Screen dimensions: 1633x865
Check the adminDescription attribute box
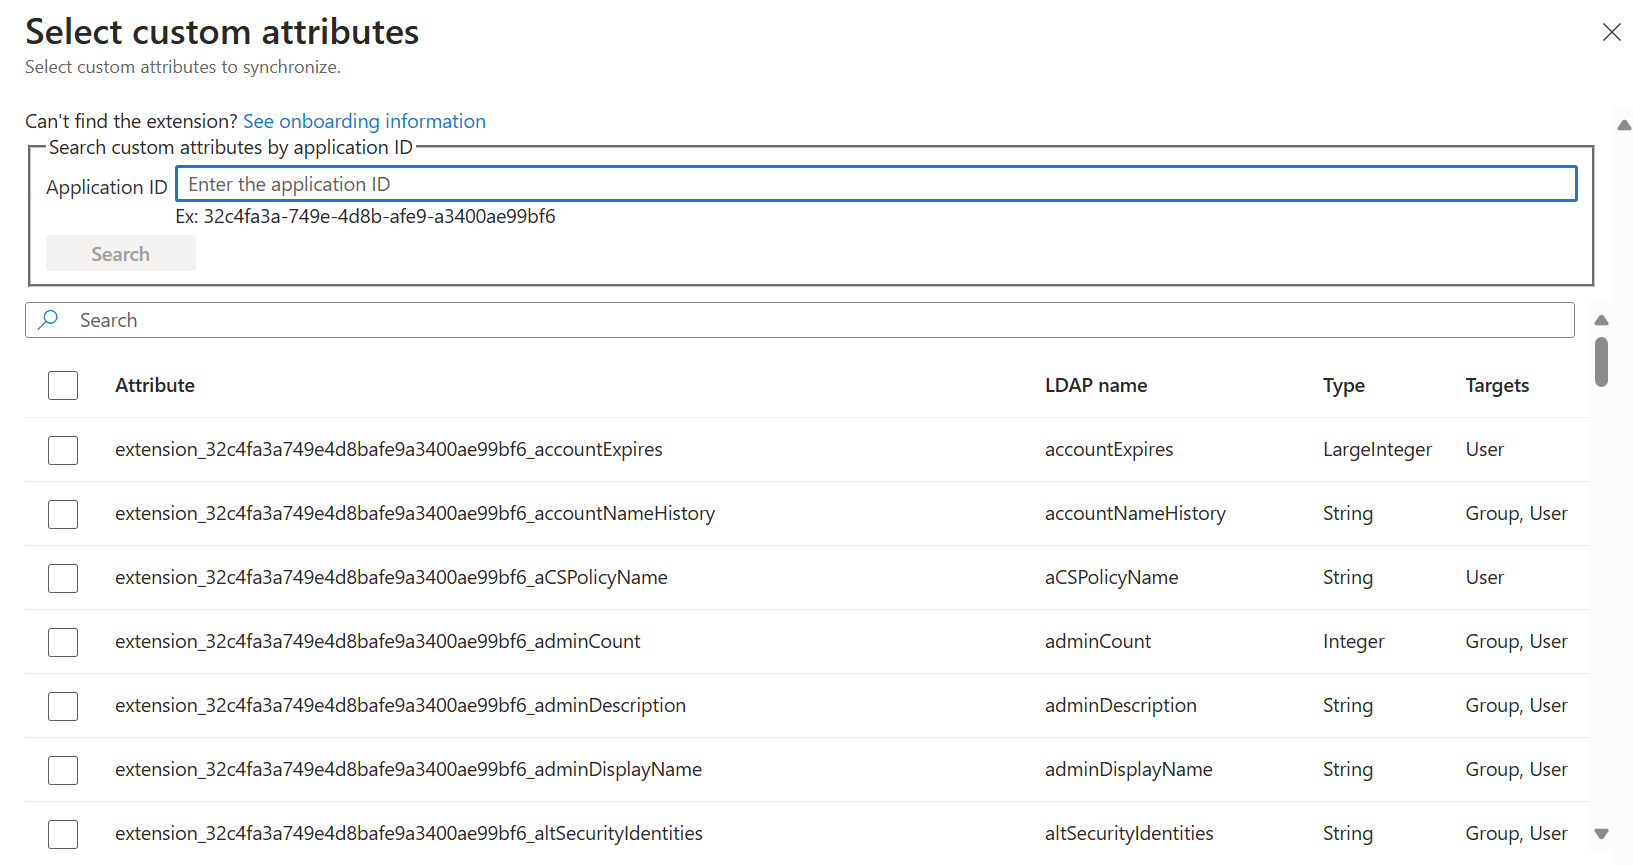63,706
